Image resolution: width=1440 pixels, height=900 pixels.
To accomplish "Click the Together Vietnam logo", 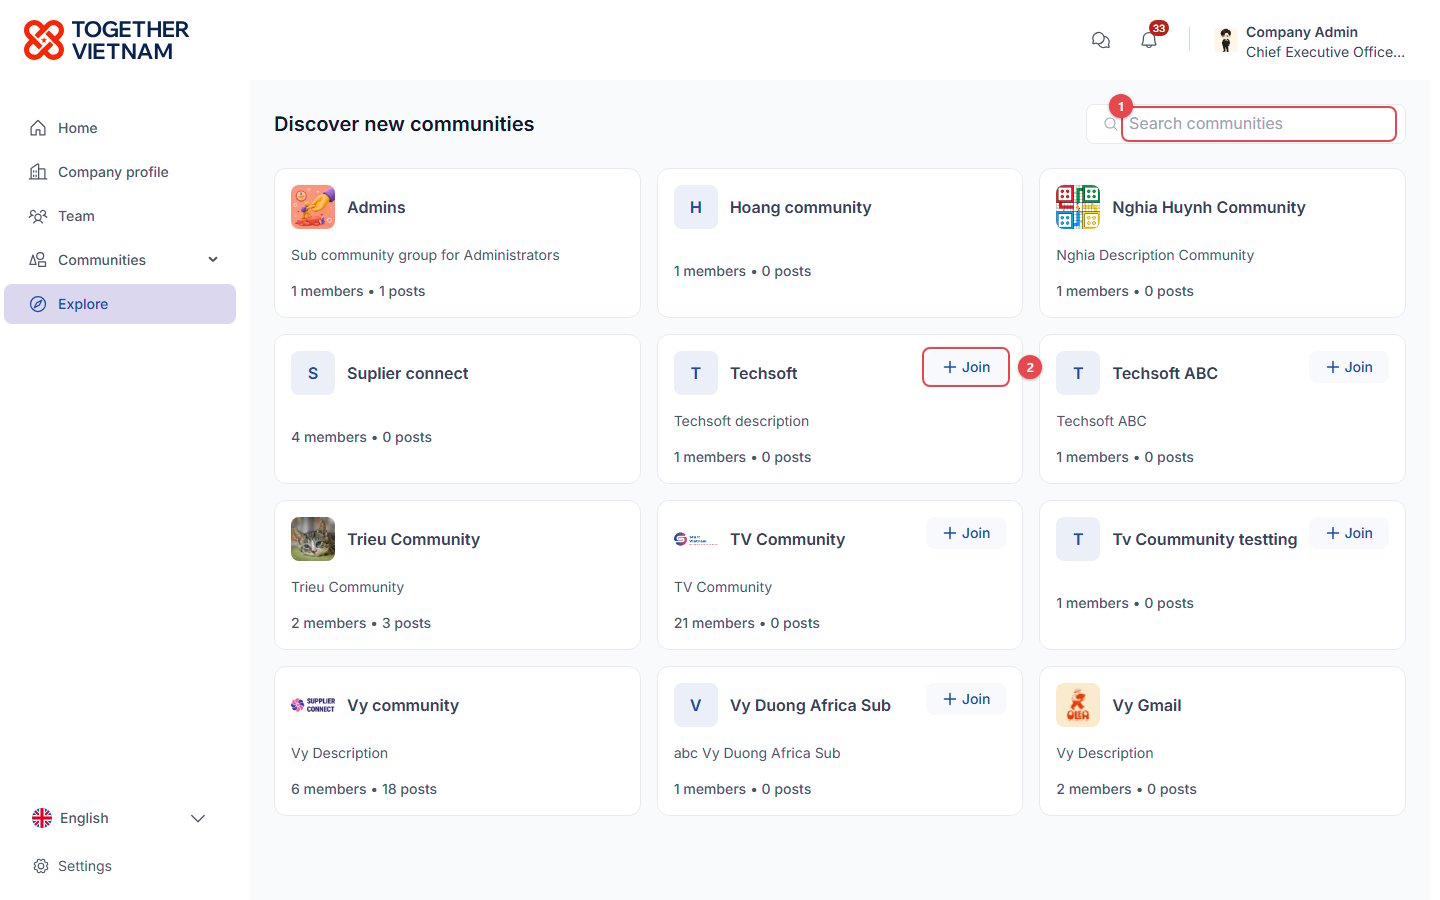I will (x=106, y=40).
